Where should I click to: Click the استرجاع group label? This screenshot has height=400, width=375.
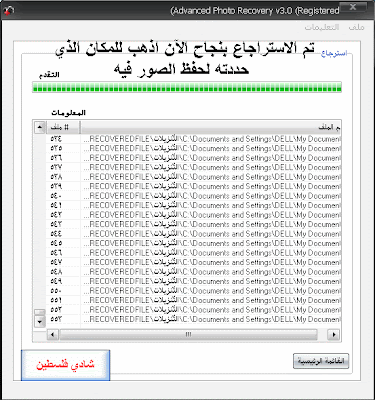pyautogui.click(x=334, y=53)
